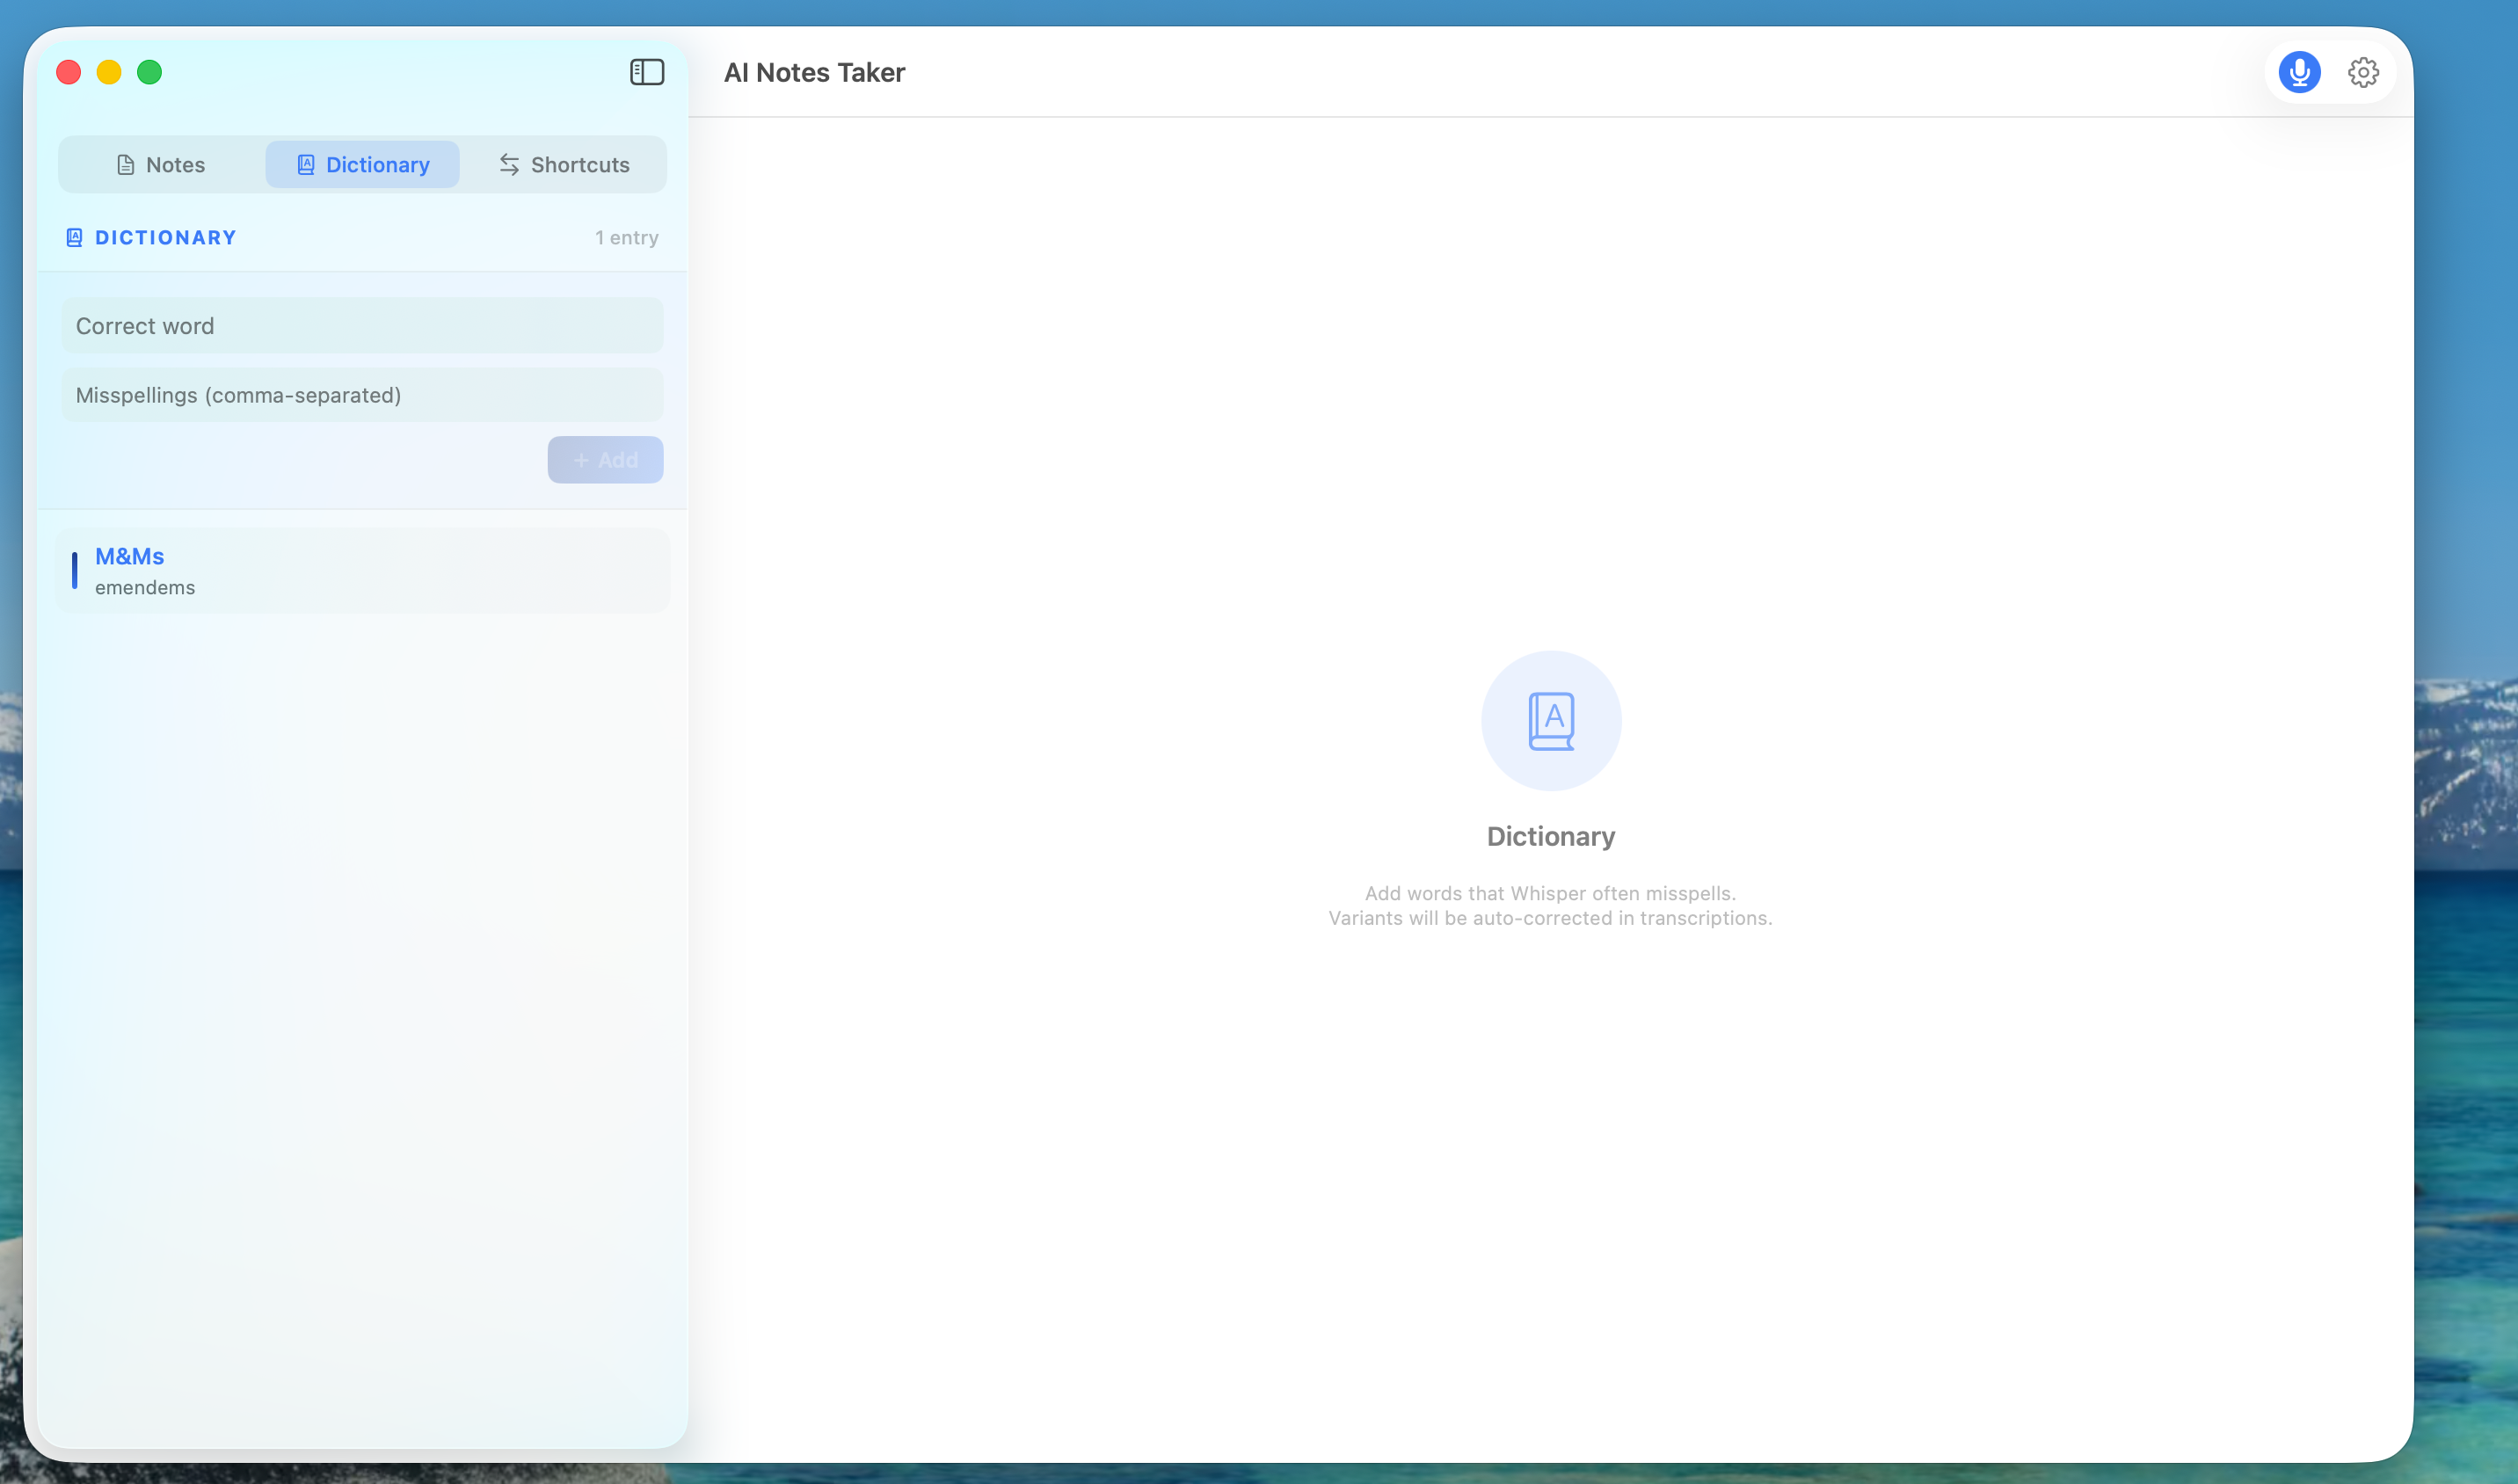Click the green fullscreen window button
Screen dimensions: 2518x1484
click(150, 72)
